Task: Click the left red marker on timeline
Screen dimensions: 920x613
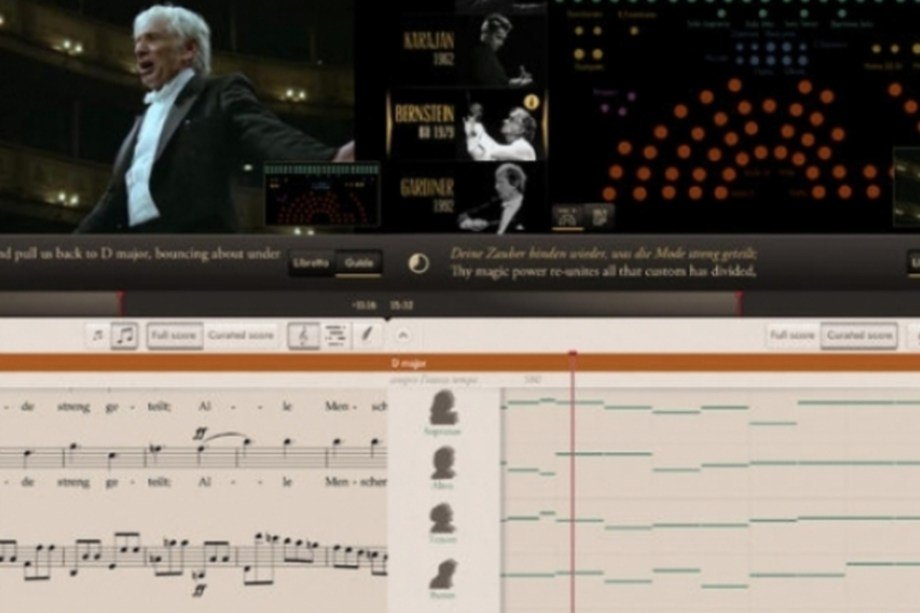Action: pos(120,303)
